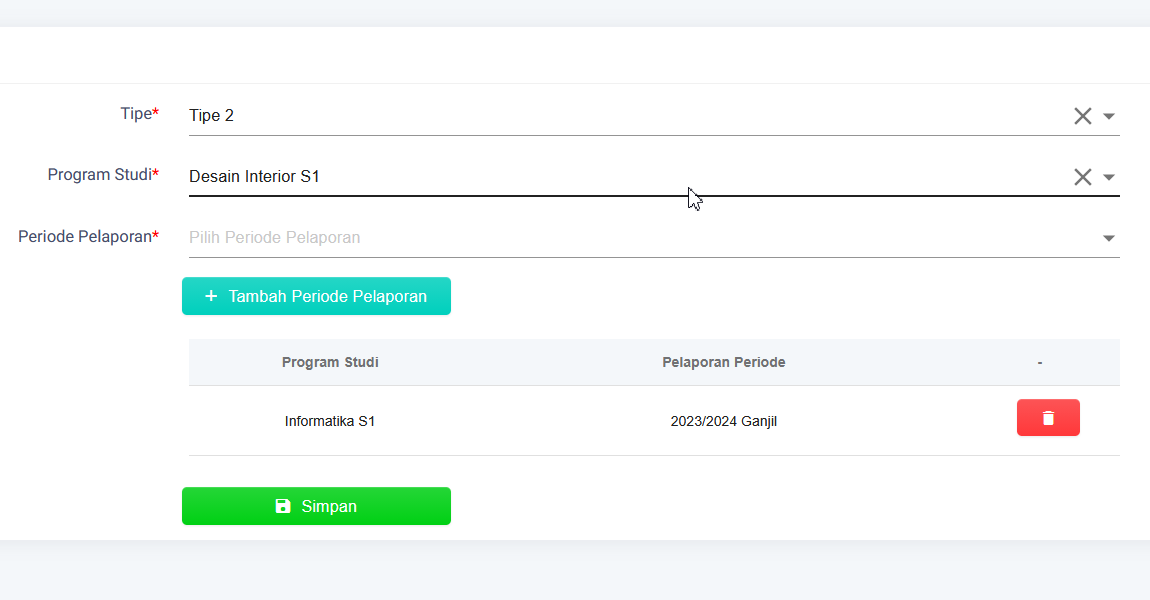Screen dimensions: 1150x600
Task: Clear the Tipe field with X icon
Action: [x=1083, y=116]
